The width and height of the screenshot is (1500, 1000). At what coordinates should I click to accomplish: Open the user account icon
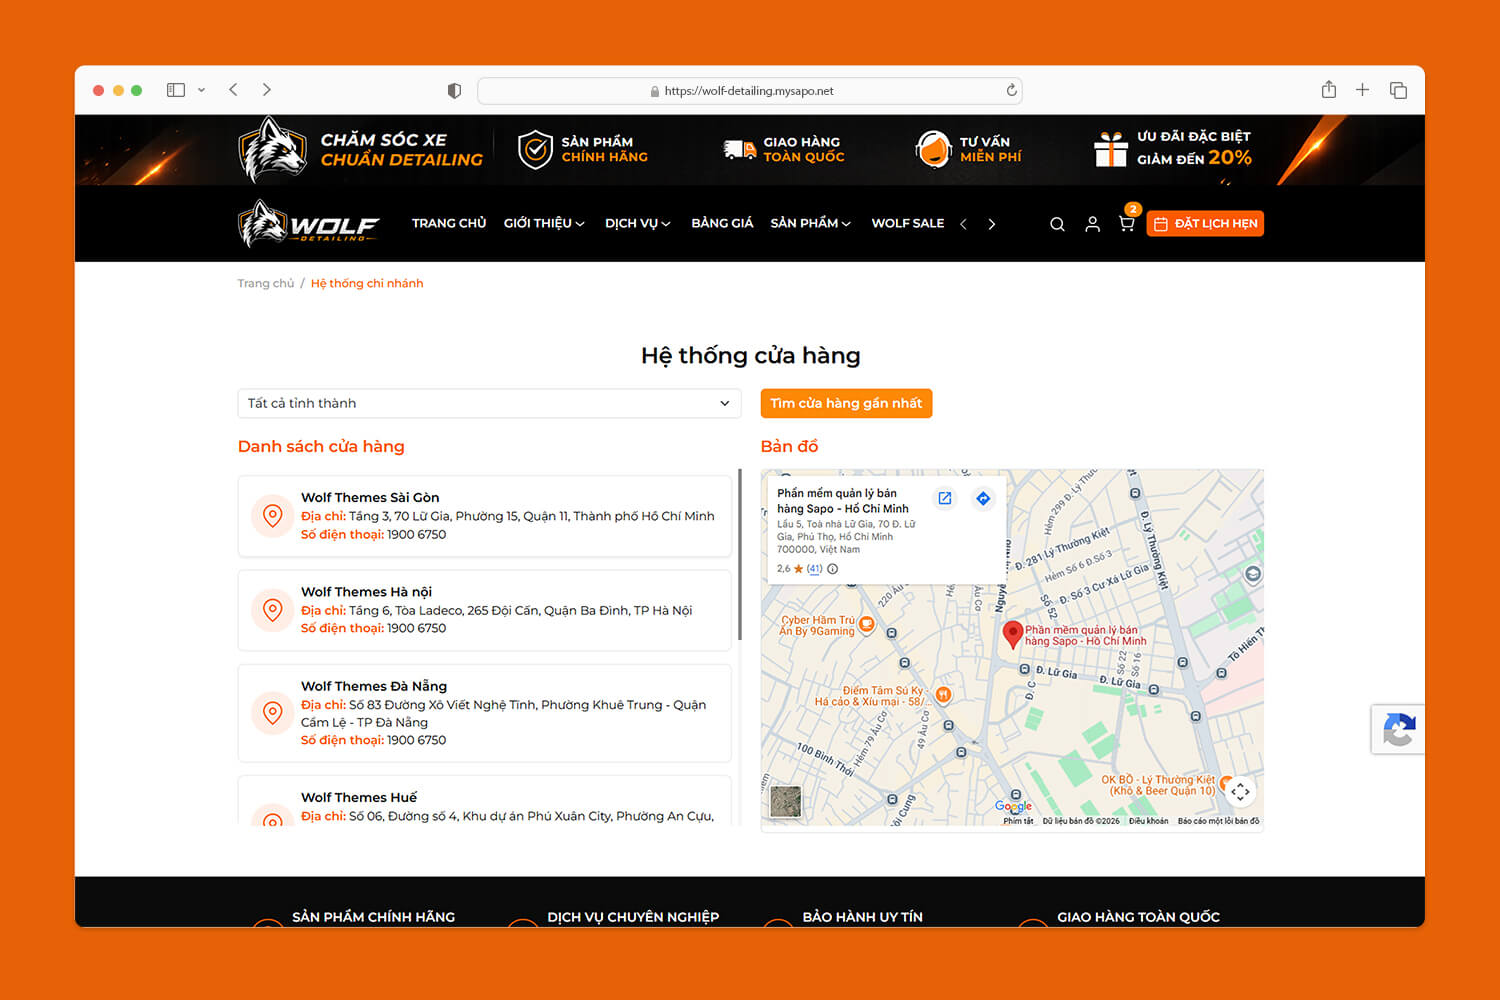[1092, 224]
